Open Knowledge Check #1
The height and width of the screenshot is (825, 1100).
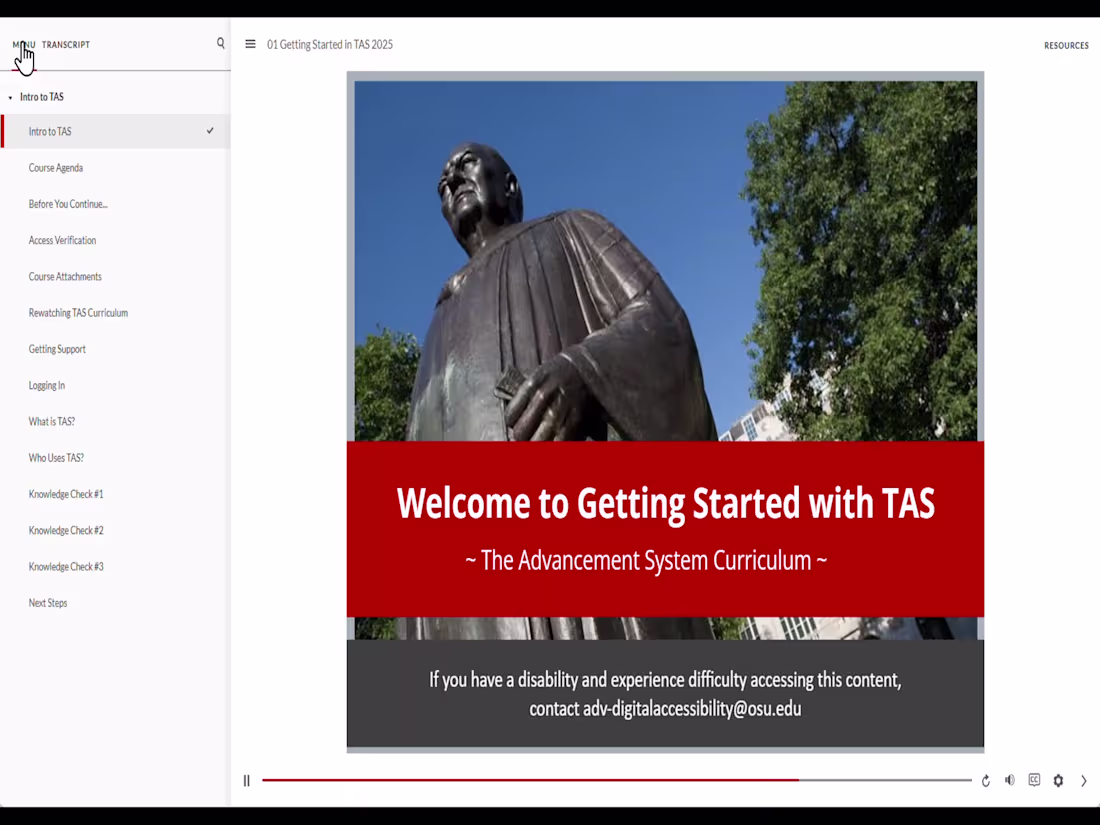click(x=66, y=494)
